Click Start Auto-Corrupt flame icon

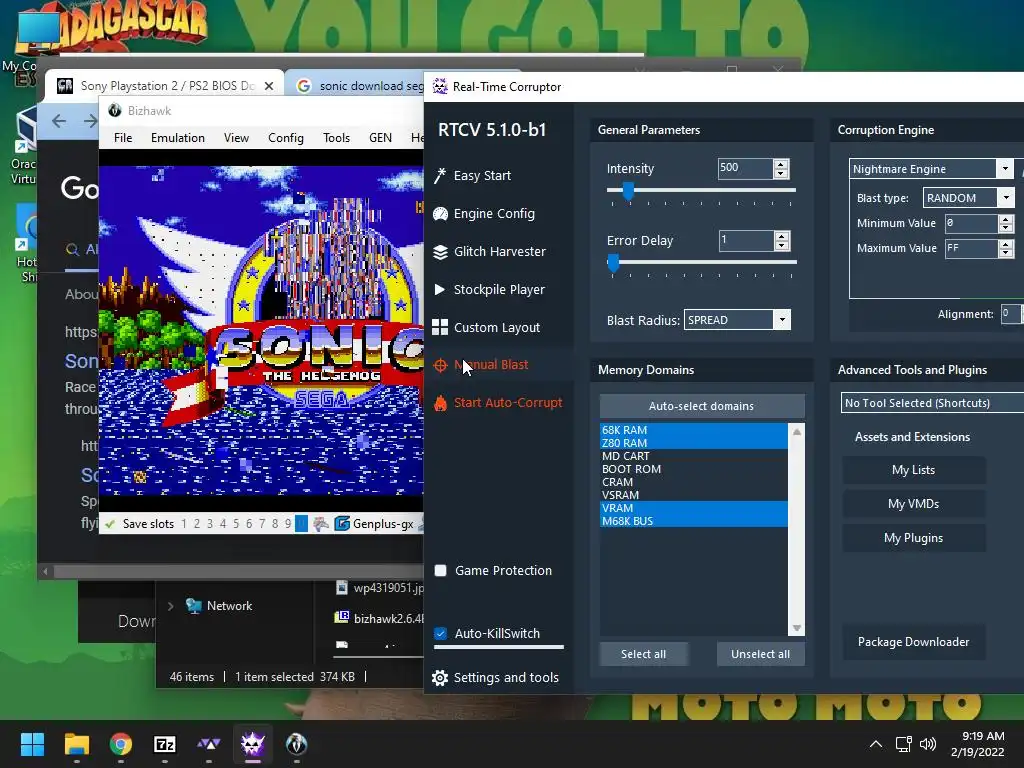point(440,403)
